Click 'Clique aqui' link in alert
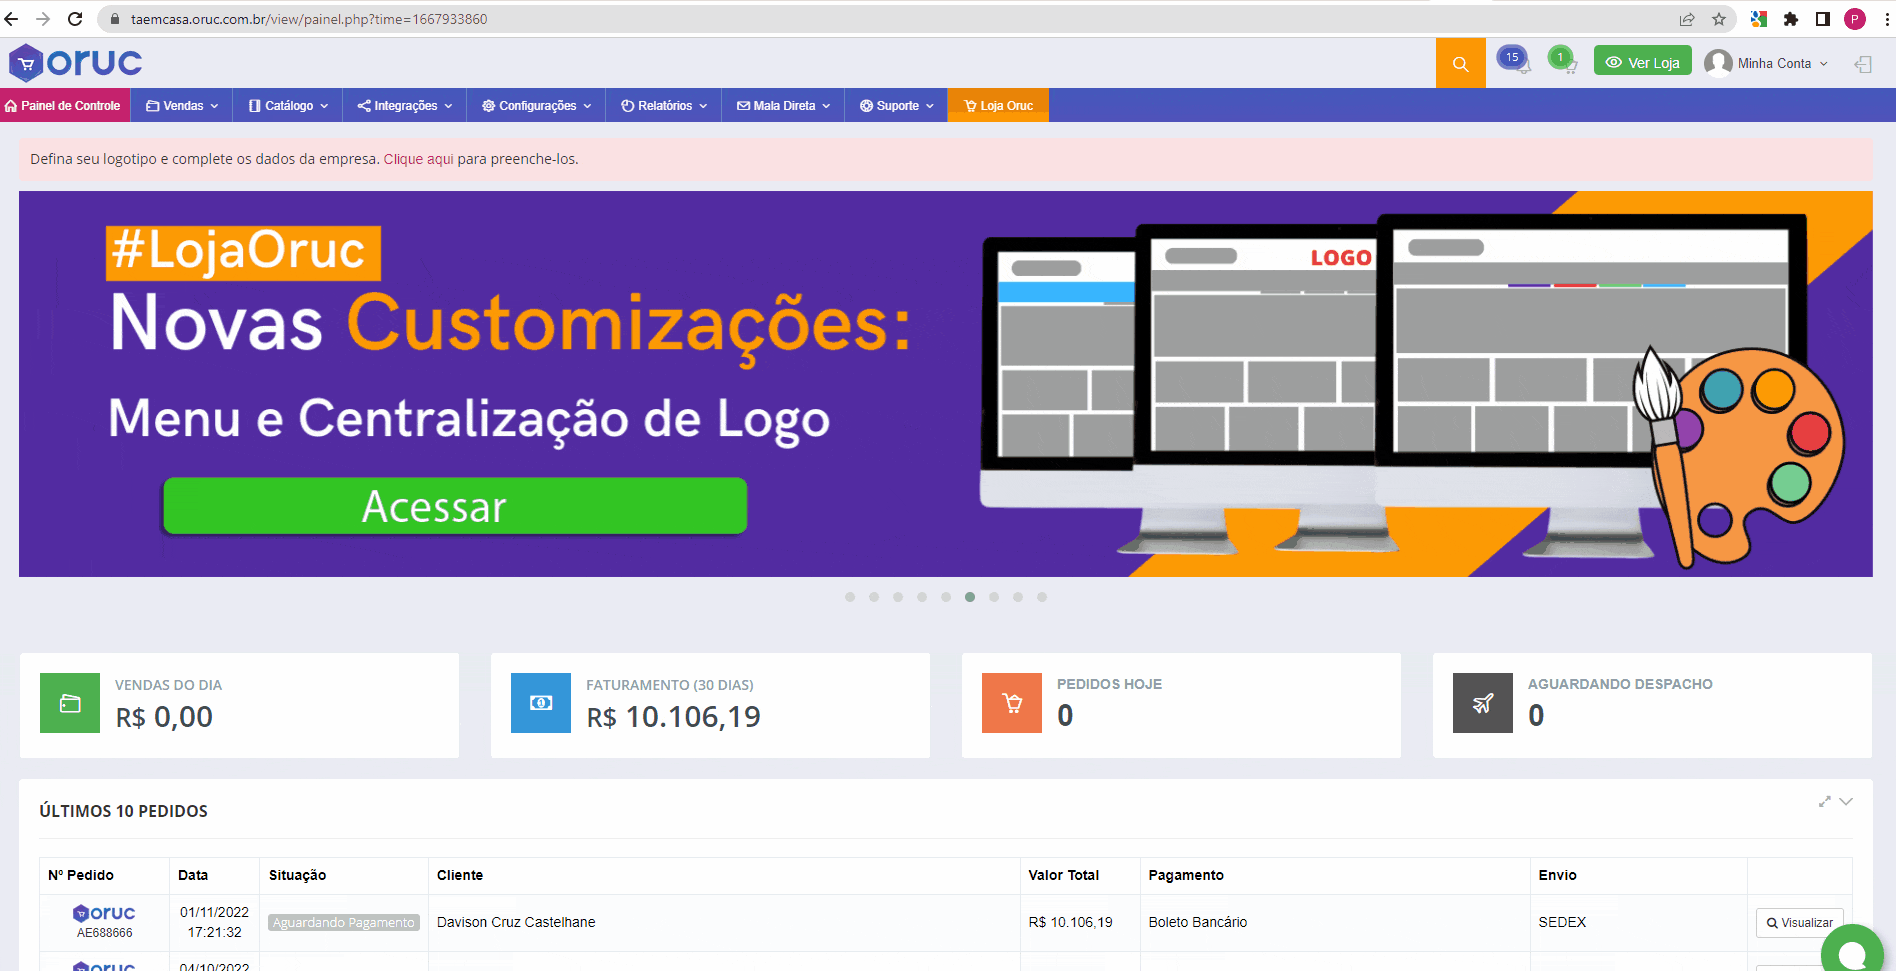Viewport: 1896px width, 971px height. coord(418,159)
